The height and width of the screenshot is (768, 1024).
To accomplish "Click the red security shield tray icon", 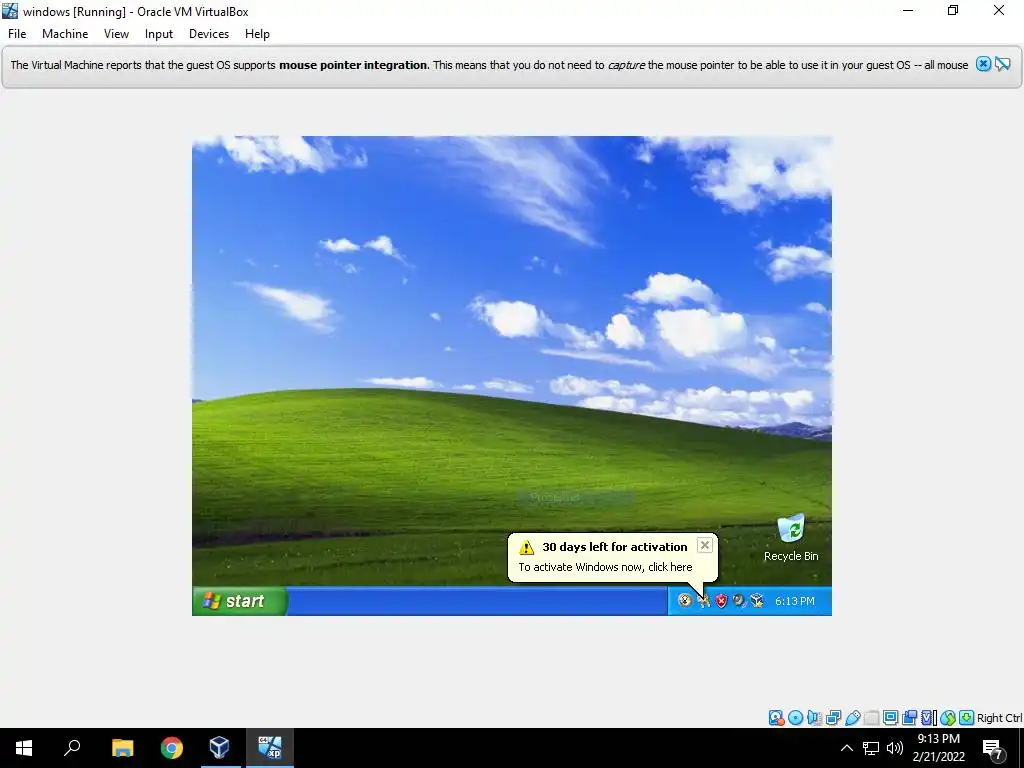I will click(x=721, y=601).
